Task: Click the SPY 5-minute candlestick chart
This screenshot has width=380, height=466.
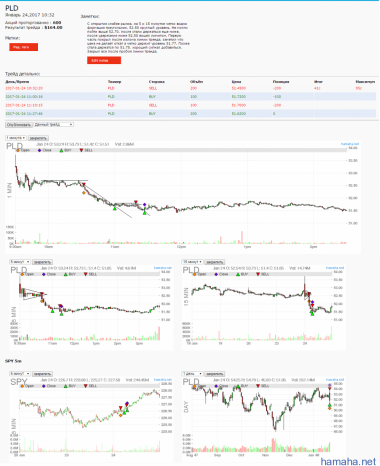Action: click(x=90, y=409)
